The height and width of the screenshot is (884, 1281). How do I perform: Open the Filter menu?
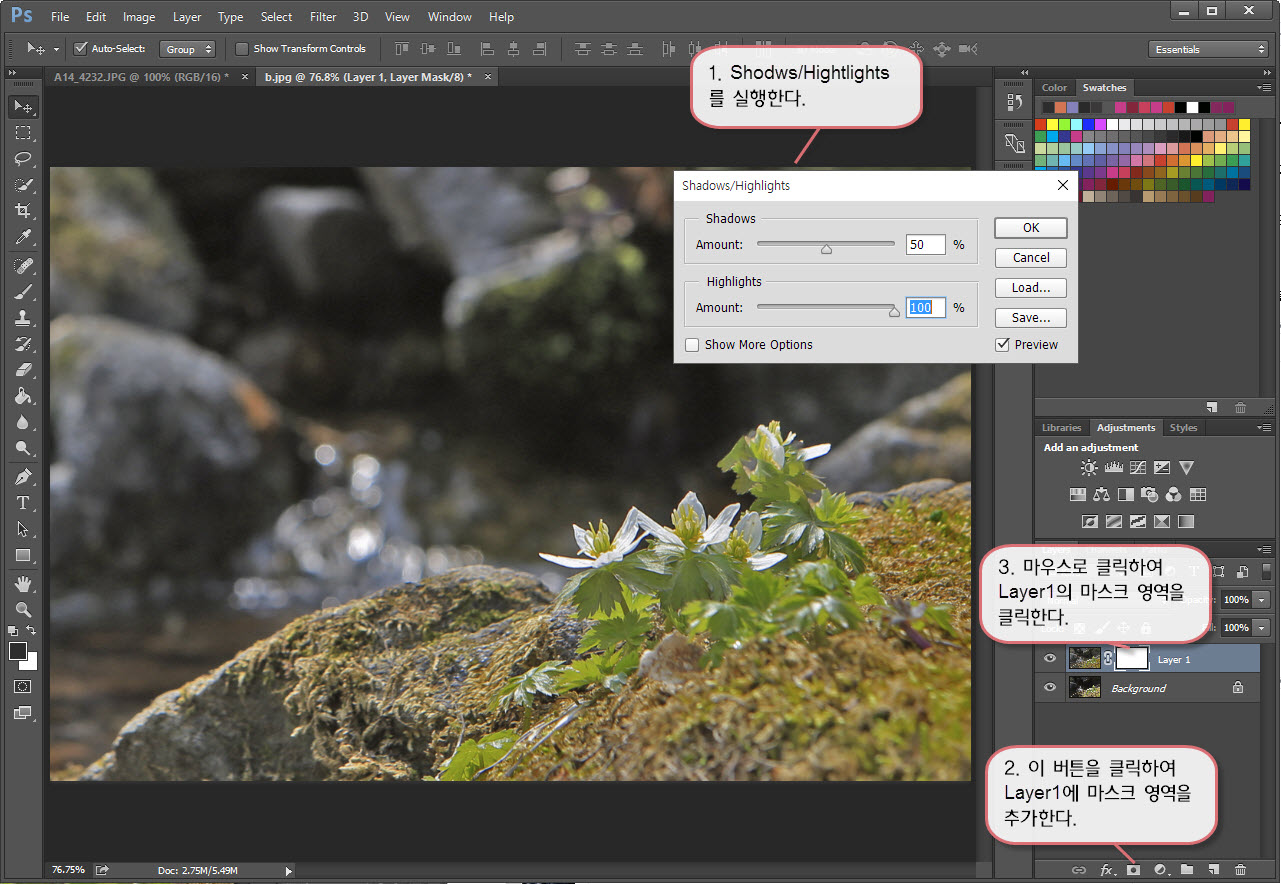coord(323,17)
